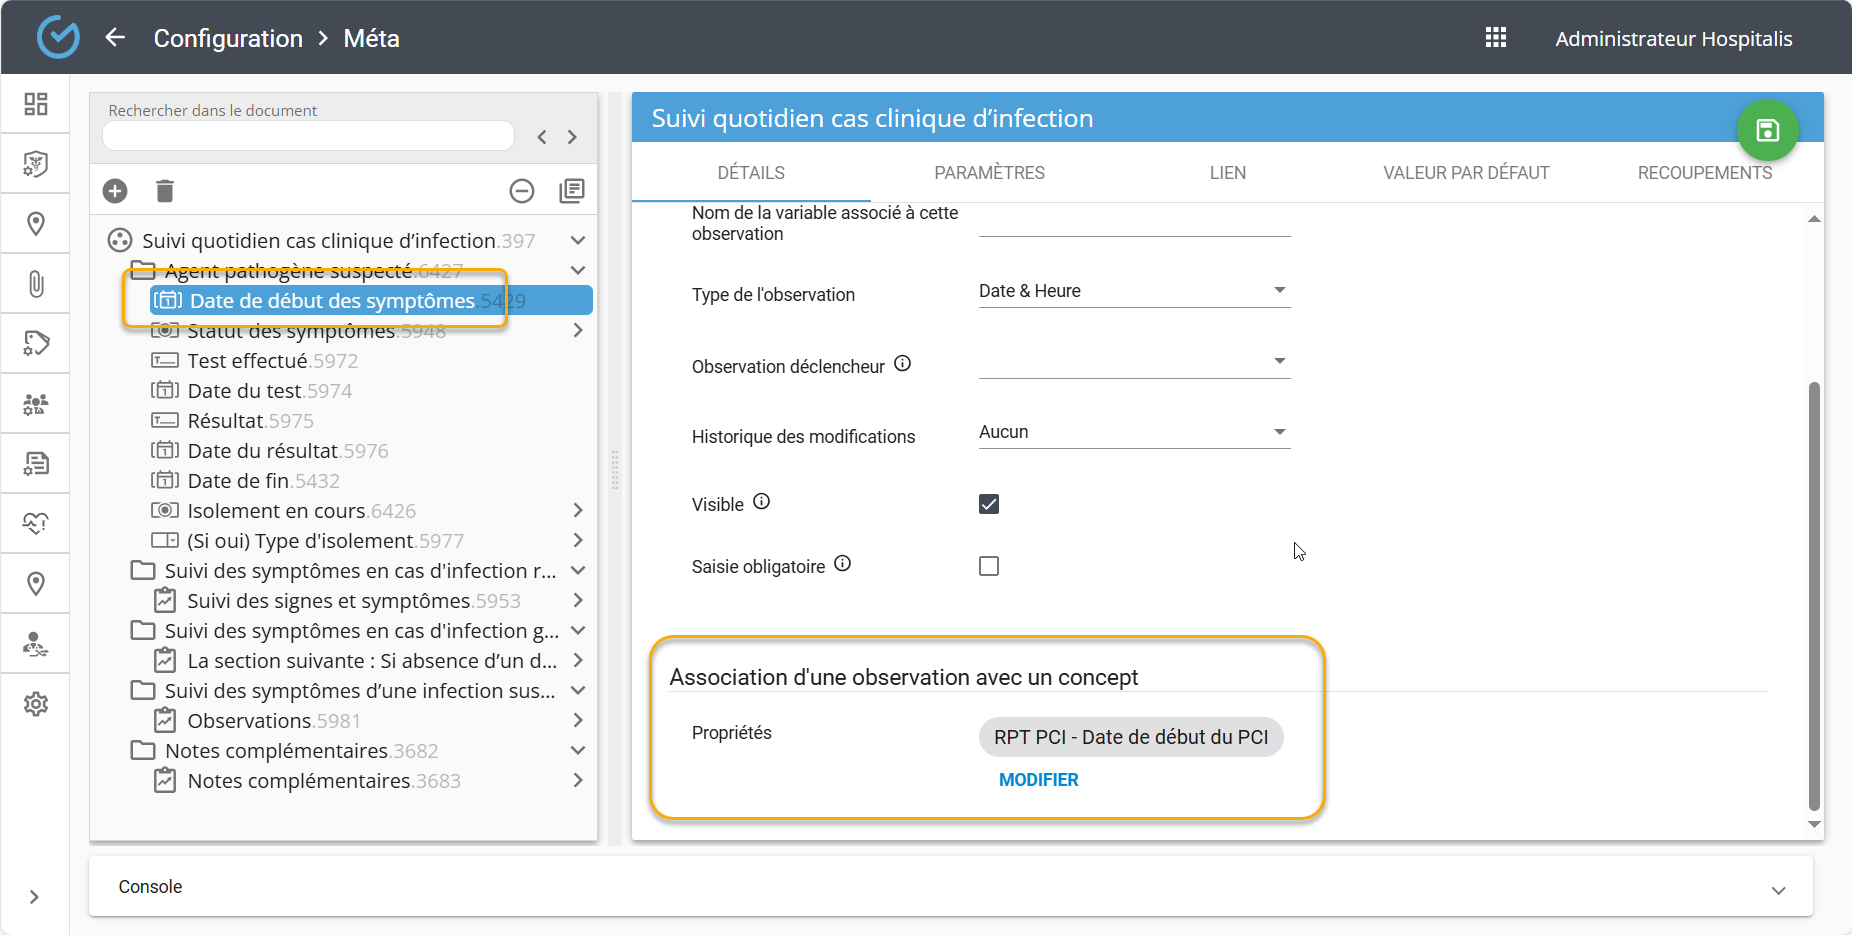Switch to the PARAMÈTRES tab
The height and width of the screenshot is (935, 1852).
pyautogui.click(x=989, y=173)
